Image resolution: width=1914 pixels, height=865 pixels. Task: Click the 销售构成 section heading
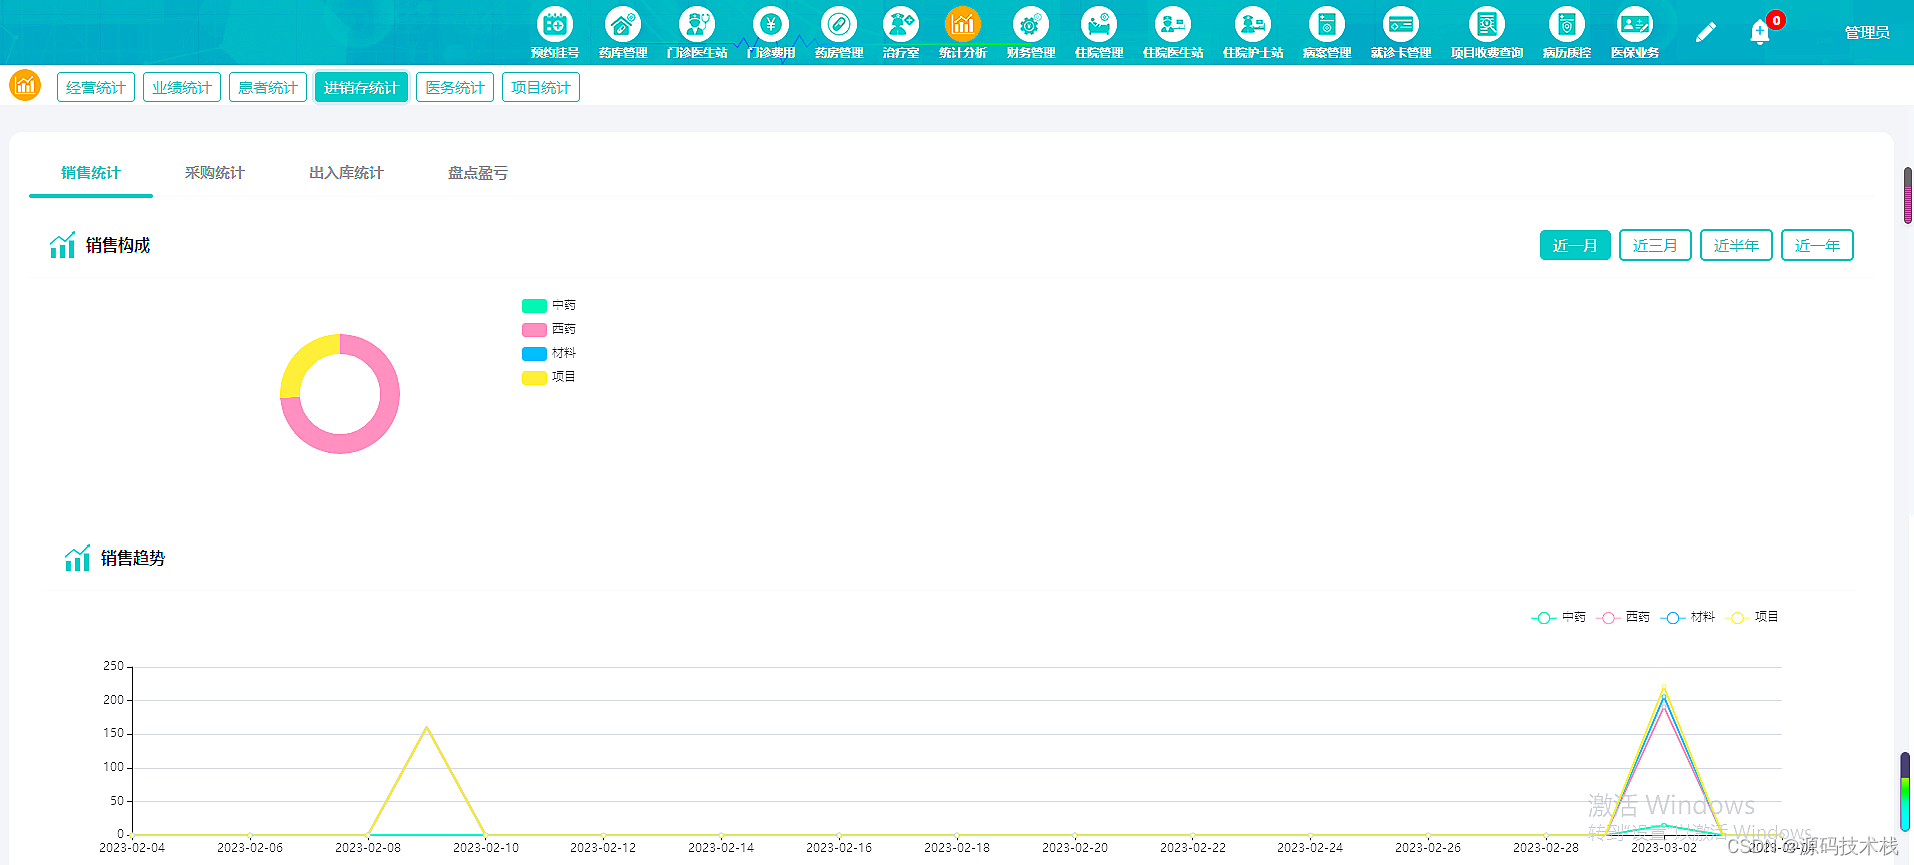click(117, 245)
